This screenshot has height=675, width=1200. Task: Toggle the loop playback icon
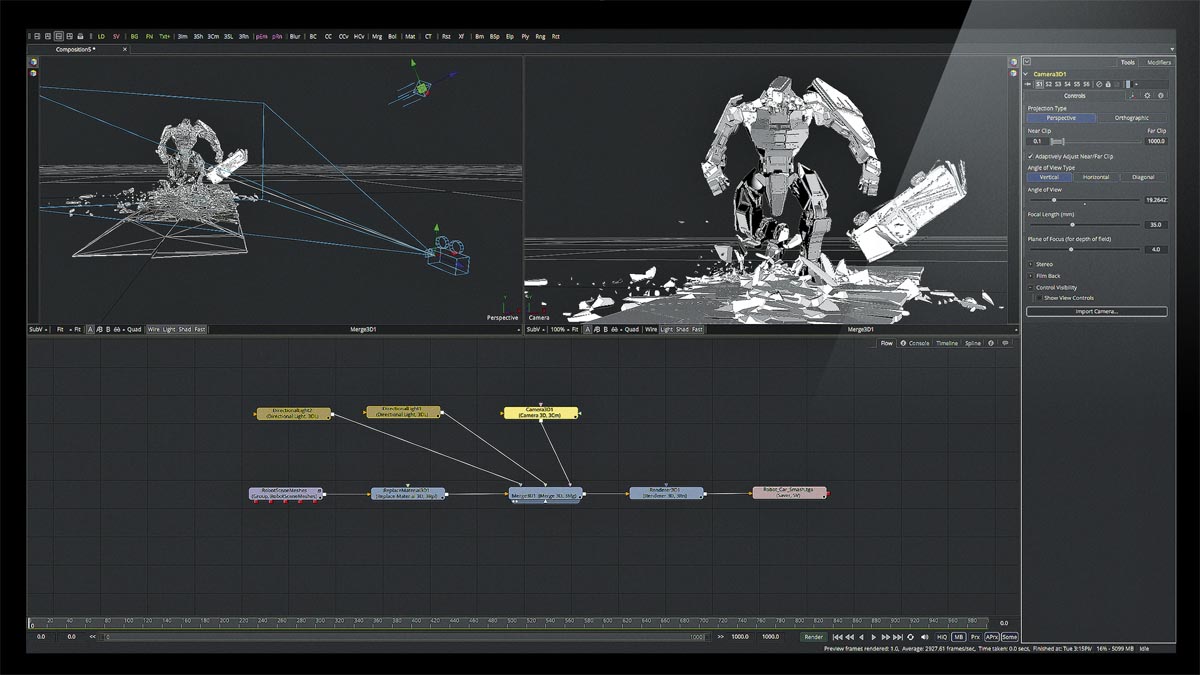click(910, 637)
